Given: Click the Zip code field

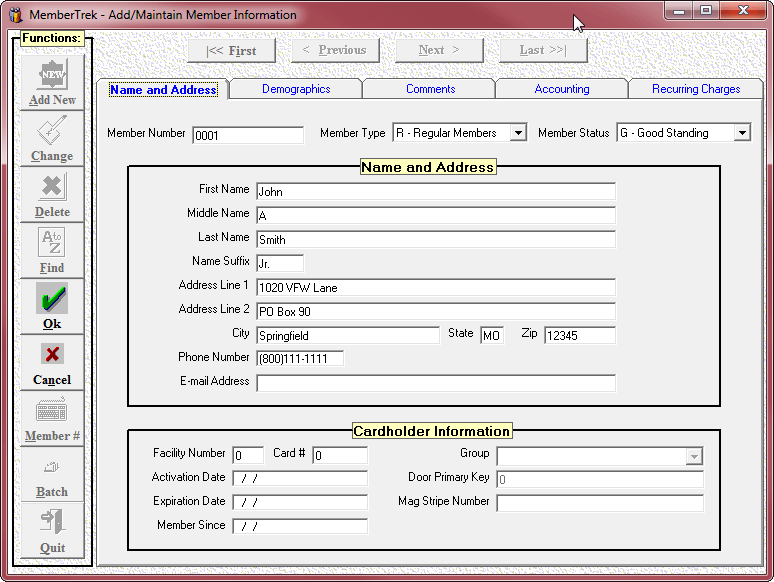Looking at the screenshot, I should (580, 336).
